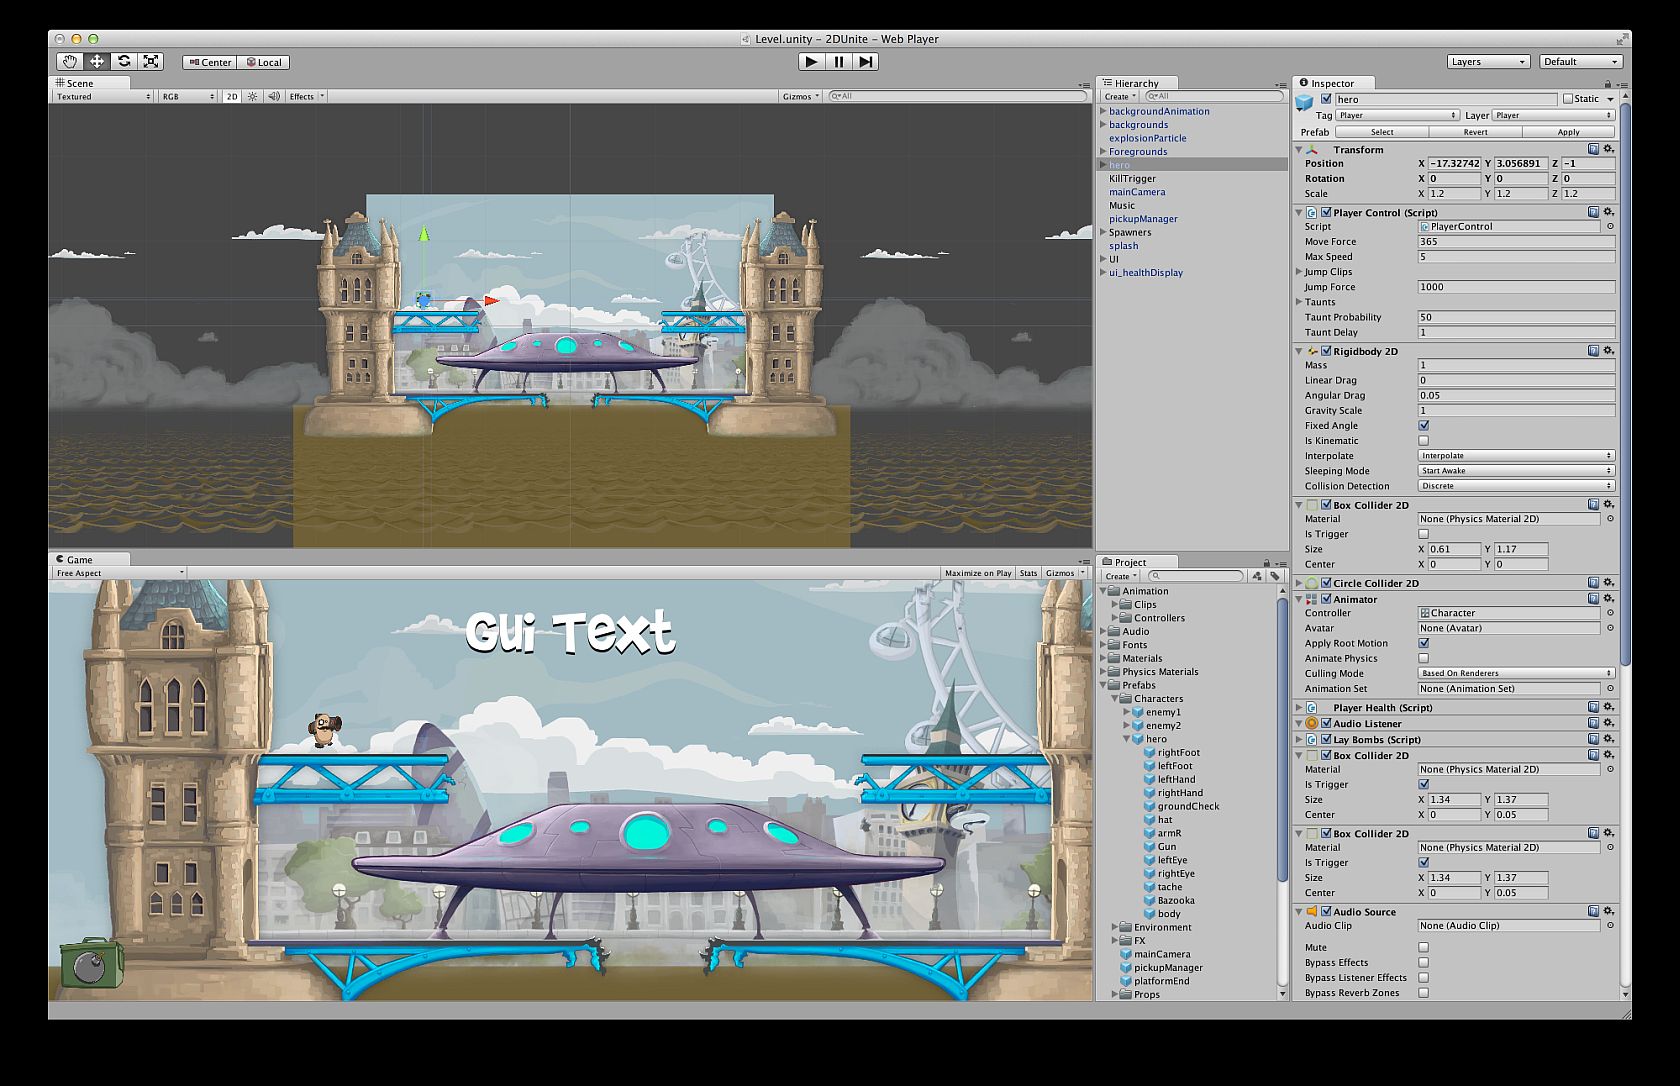Screen dimensions: 1680x1086
Task: Switch to the Game tab
Action: pyautogui.click(x=89, y=560)
